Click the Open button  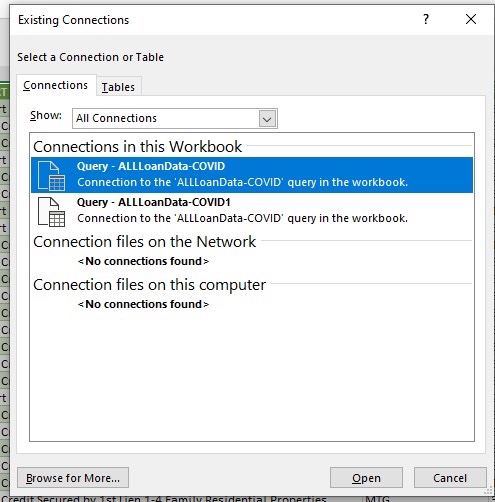[x=366, y=478]
